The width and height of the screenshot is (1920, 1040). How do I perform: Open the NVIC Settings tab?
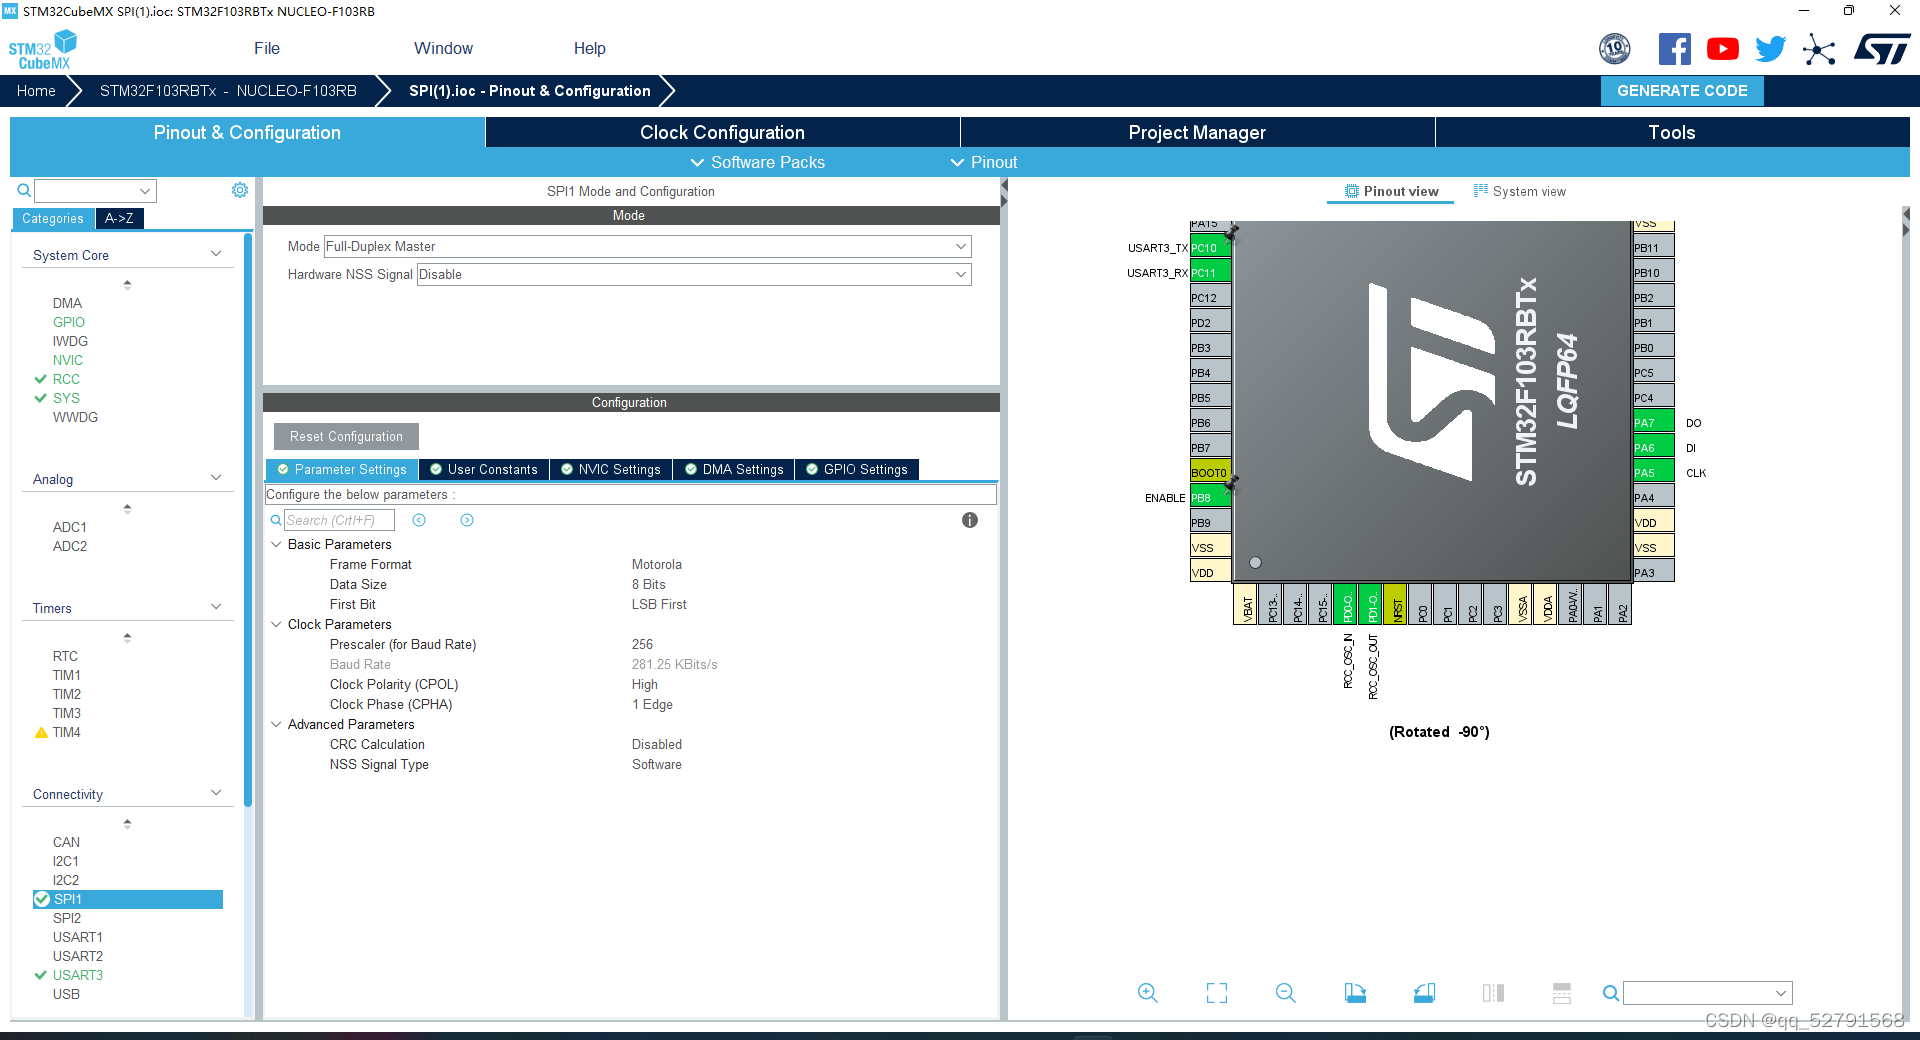point(610,470)
